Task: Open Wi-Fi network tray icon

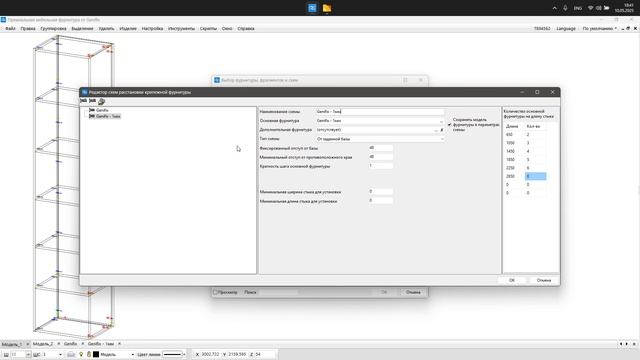Action: click(590, 8)
